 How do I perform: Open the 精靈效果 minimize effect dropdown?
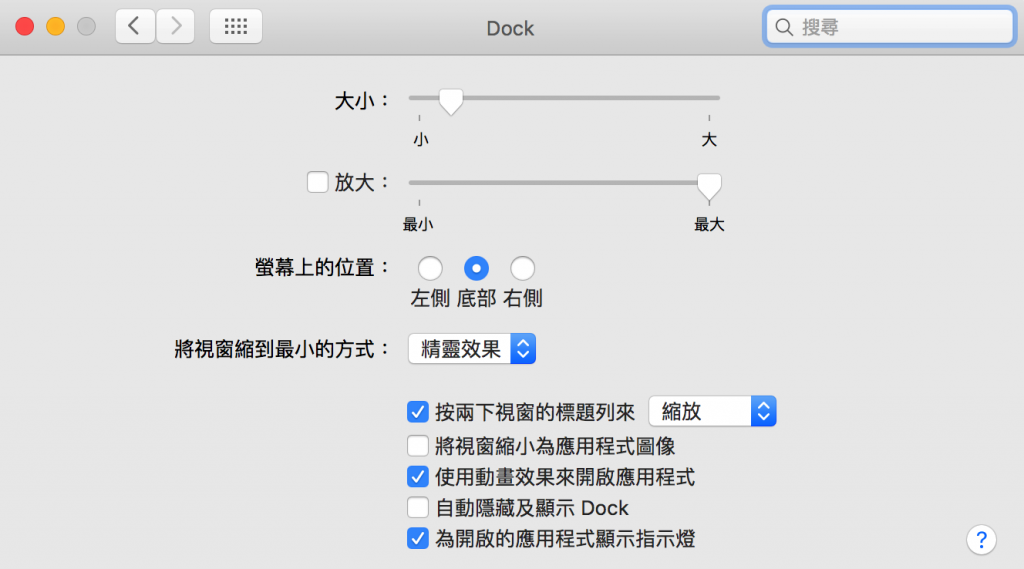[472, 349]
